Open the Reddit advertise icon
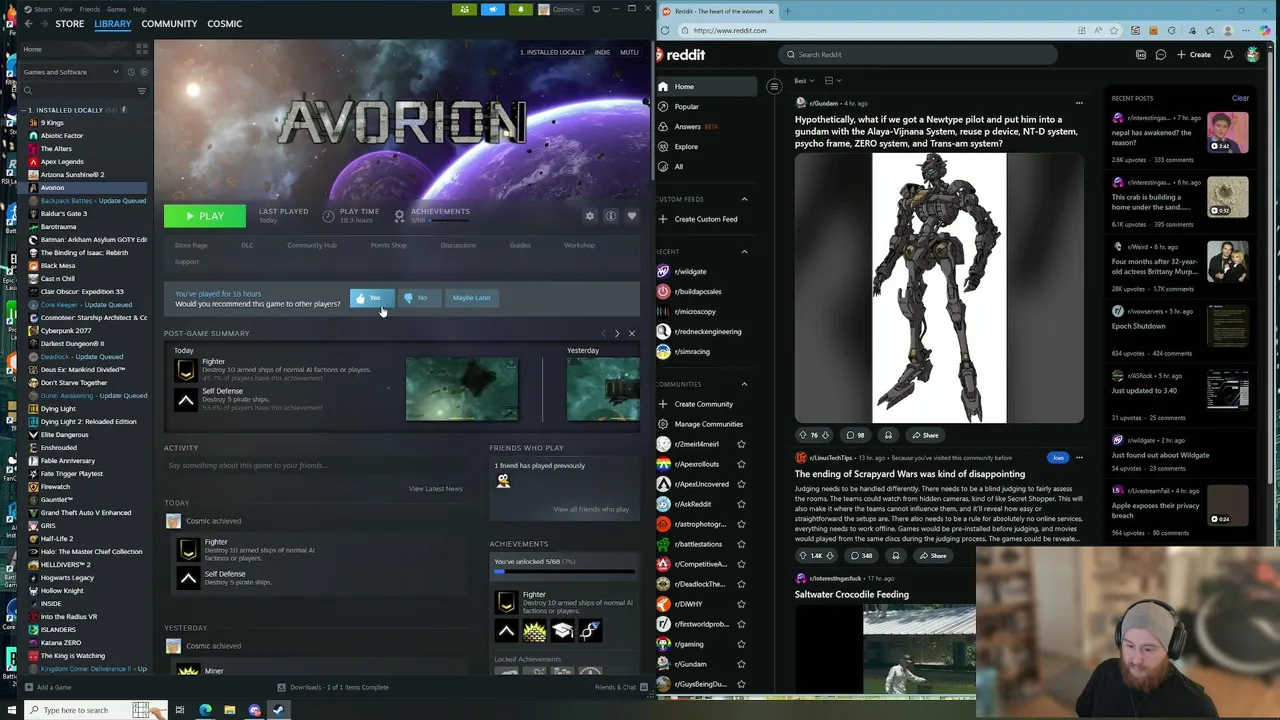The height and width of the screenshot is (720, 1280). point(1141,55)
